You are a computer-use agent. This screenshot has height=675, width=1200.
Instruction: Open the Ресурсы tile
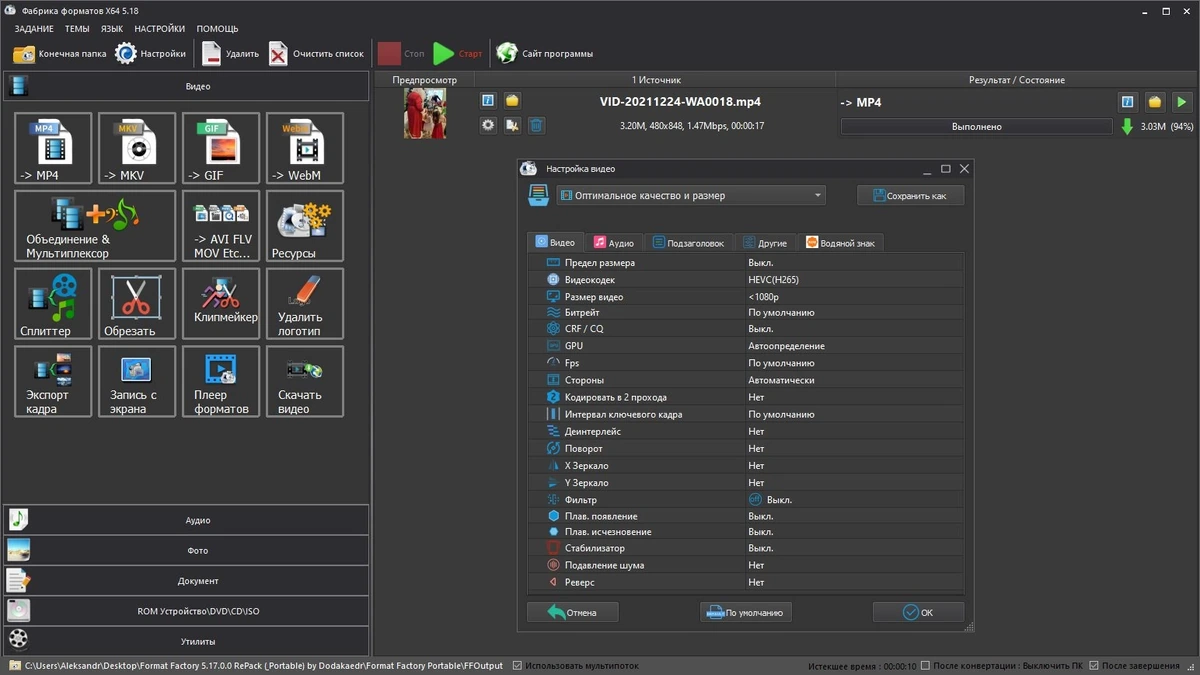pos(305,226)
